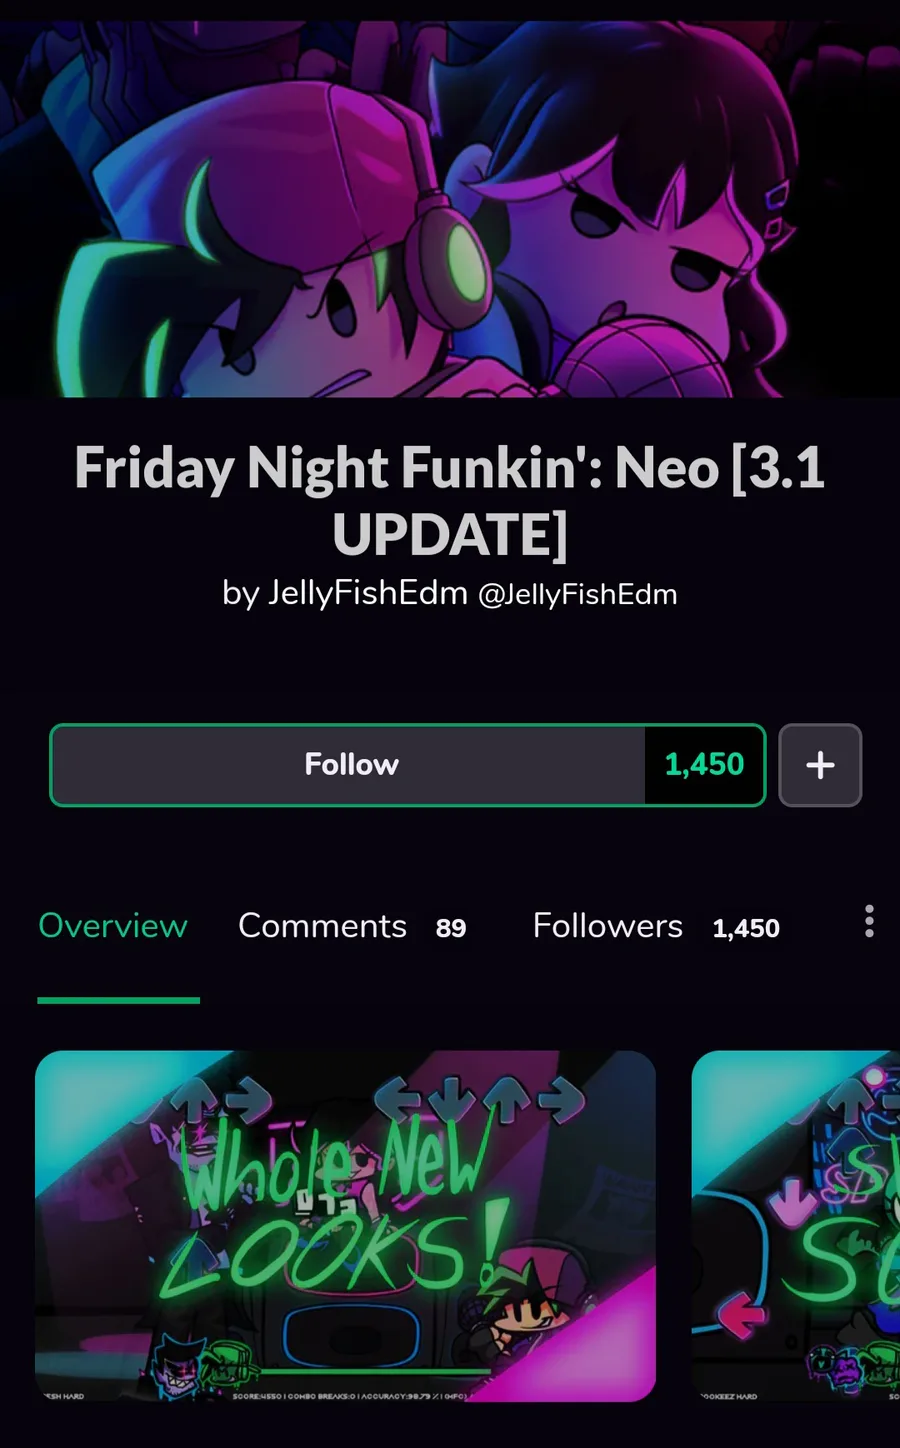Open the @JellyFishEdm username handle
This screenshot has width=900, height=1448.
point(578,595)
